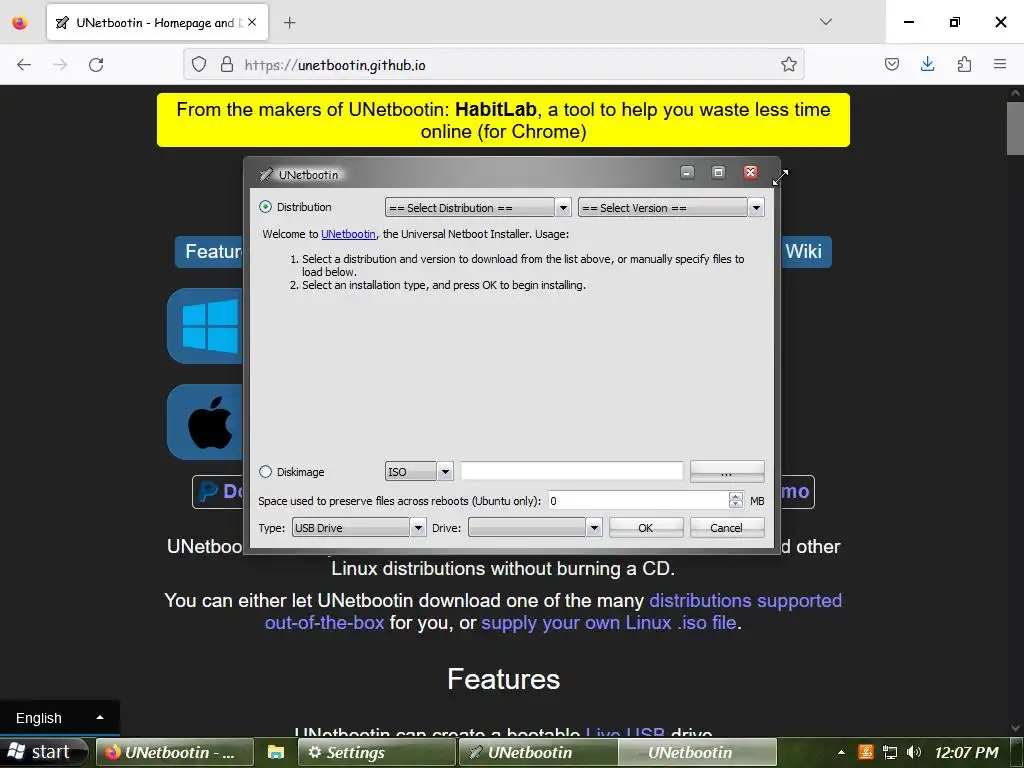Click the orange system tray app icon
This screenshot has height=768, width=1024.
(865, 752)
